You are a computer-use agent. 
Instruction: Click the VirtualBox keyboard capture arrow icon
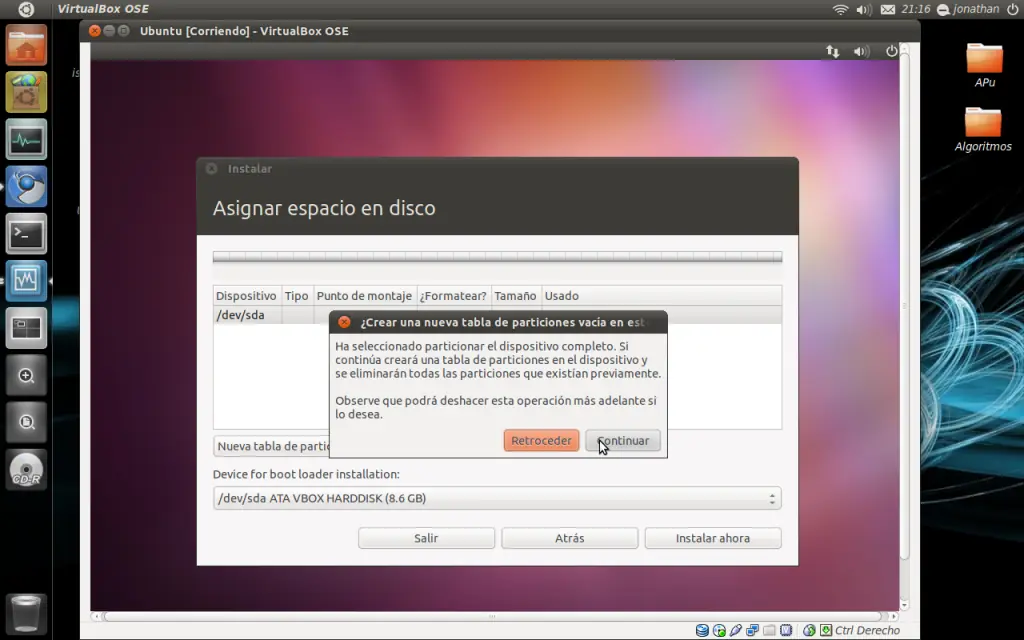click(826, 630)
